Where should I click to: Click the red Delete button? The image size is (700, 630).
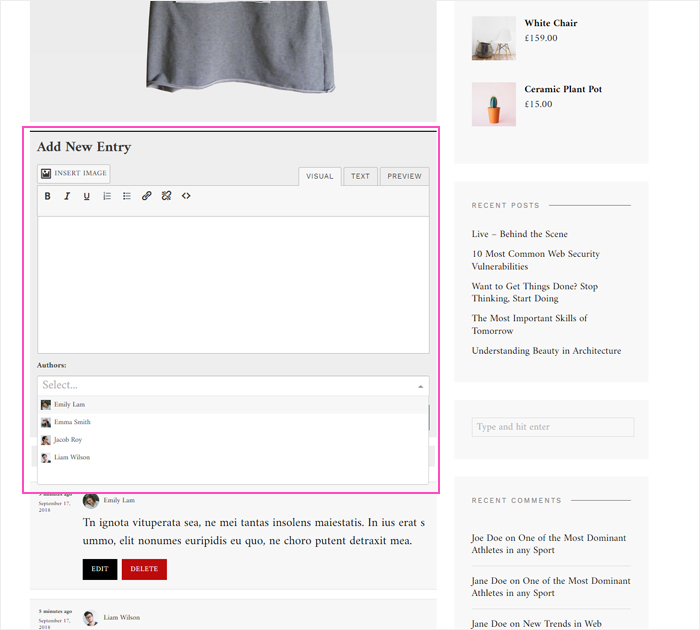coord(144,569)
